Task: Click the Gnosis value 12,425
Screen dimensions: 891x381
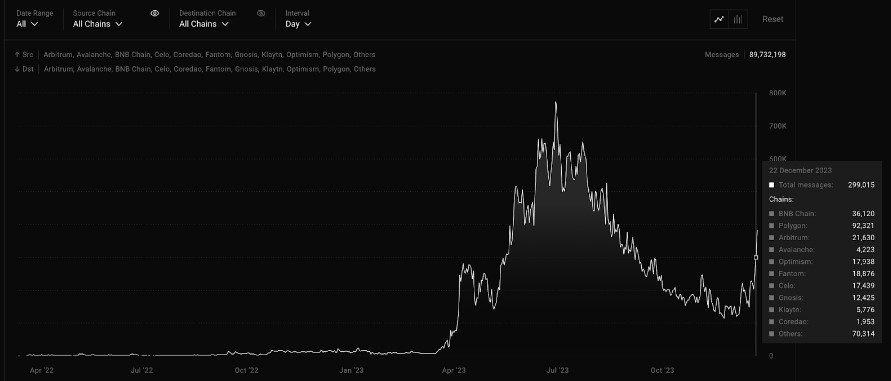Action: (x=864, y=297)
